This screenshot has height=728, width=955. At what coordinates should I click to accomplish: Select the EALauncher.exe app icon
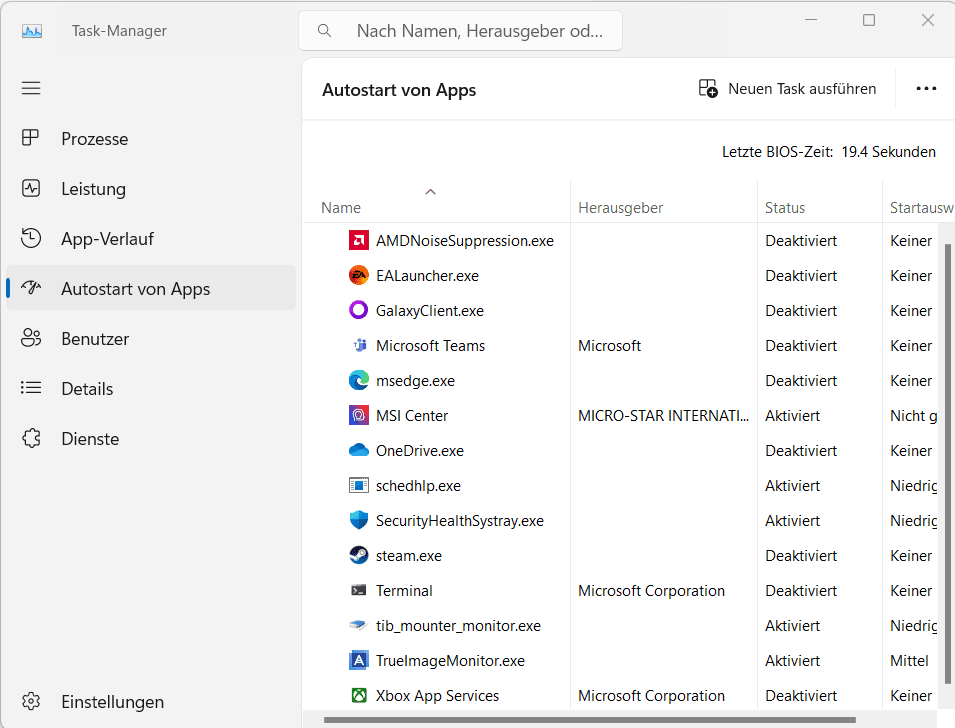tap(359, 276)
